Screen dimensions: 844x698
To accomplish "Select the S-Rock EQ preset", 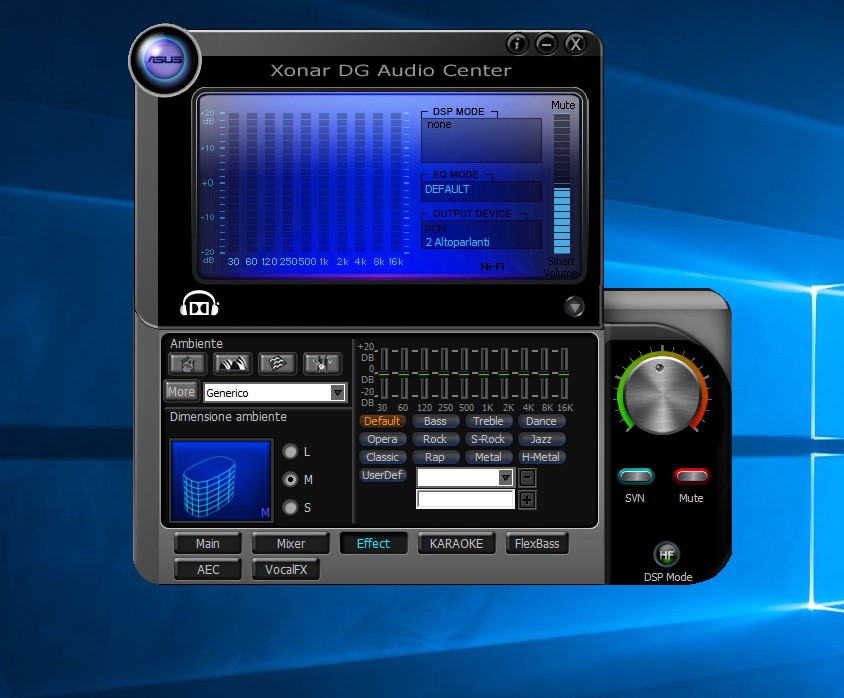I will click(x=488, y=439).
